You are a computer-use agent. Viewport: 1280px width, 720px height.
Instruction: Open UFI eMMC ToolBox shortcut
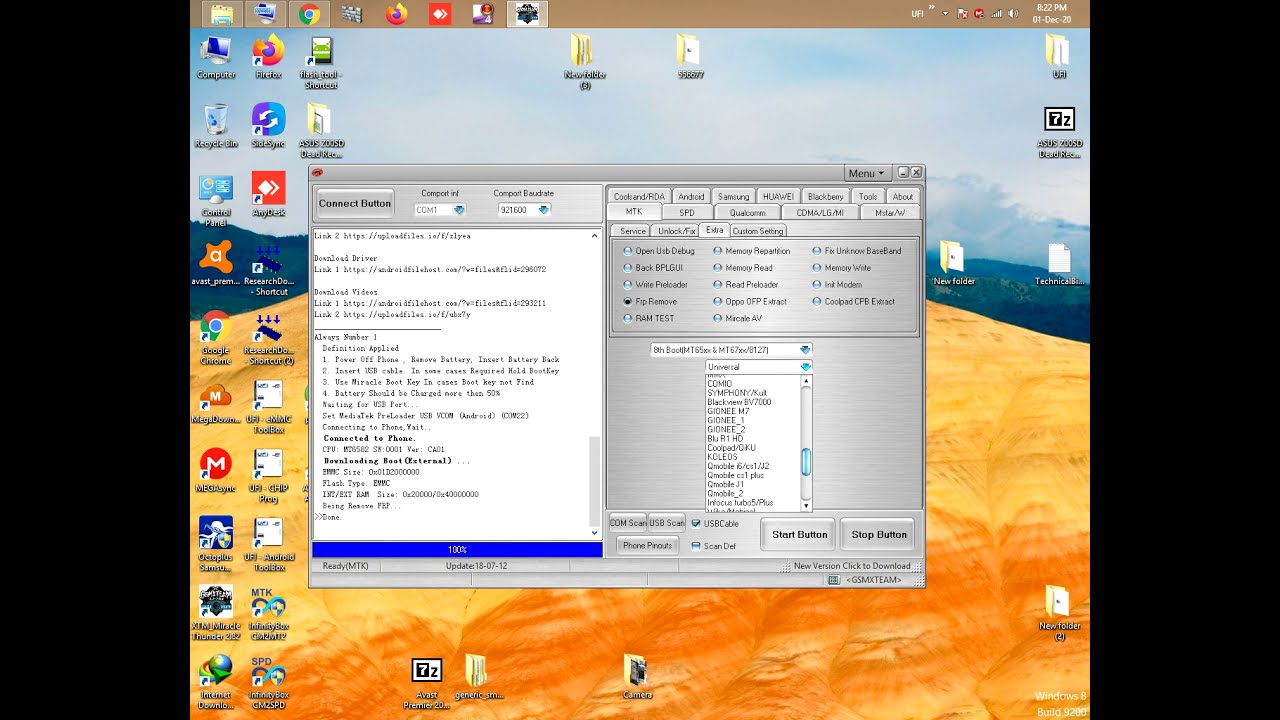pyautogui.click(x=268, y=407)
